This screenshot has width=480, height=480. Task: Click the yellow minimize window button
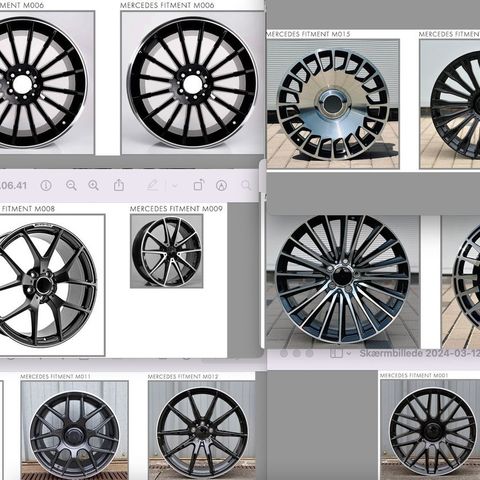point(297,353)
